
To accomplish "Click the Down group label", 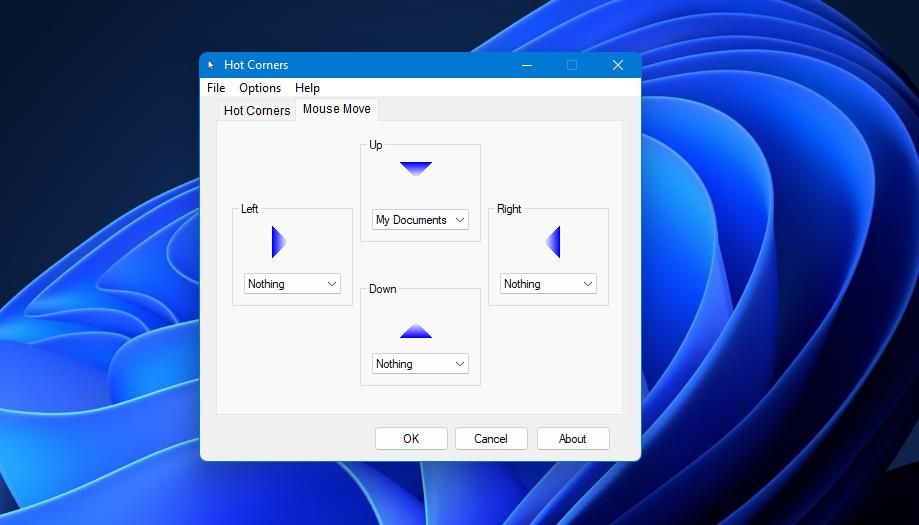I will click(x=383, y=289).
